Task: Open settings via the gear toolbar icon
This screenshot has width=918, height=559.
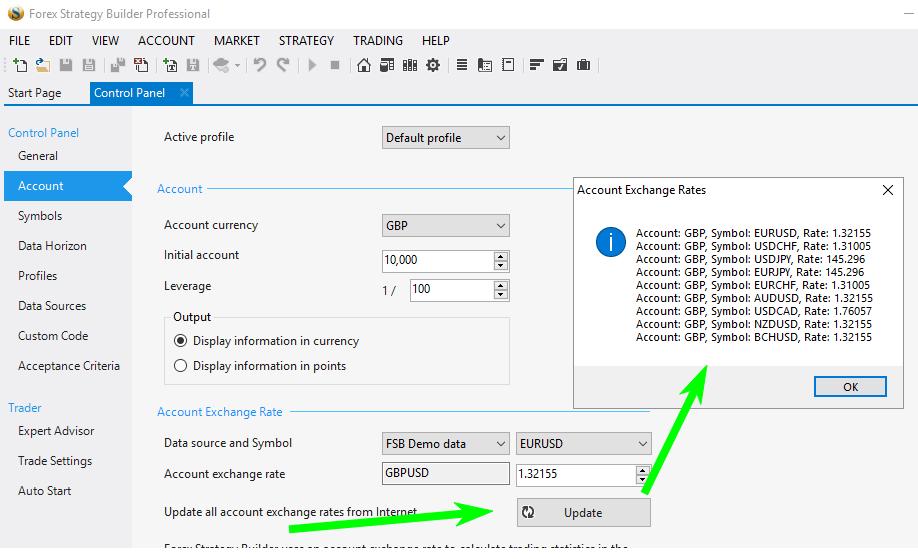Action: pos(433,65)
